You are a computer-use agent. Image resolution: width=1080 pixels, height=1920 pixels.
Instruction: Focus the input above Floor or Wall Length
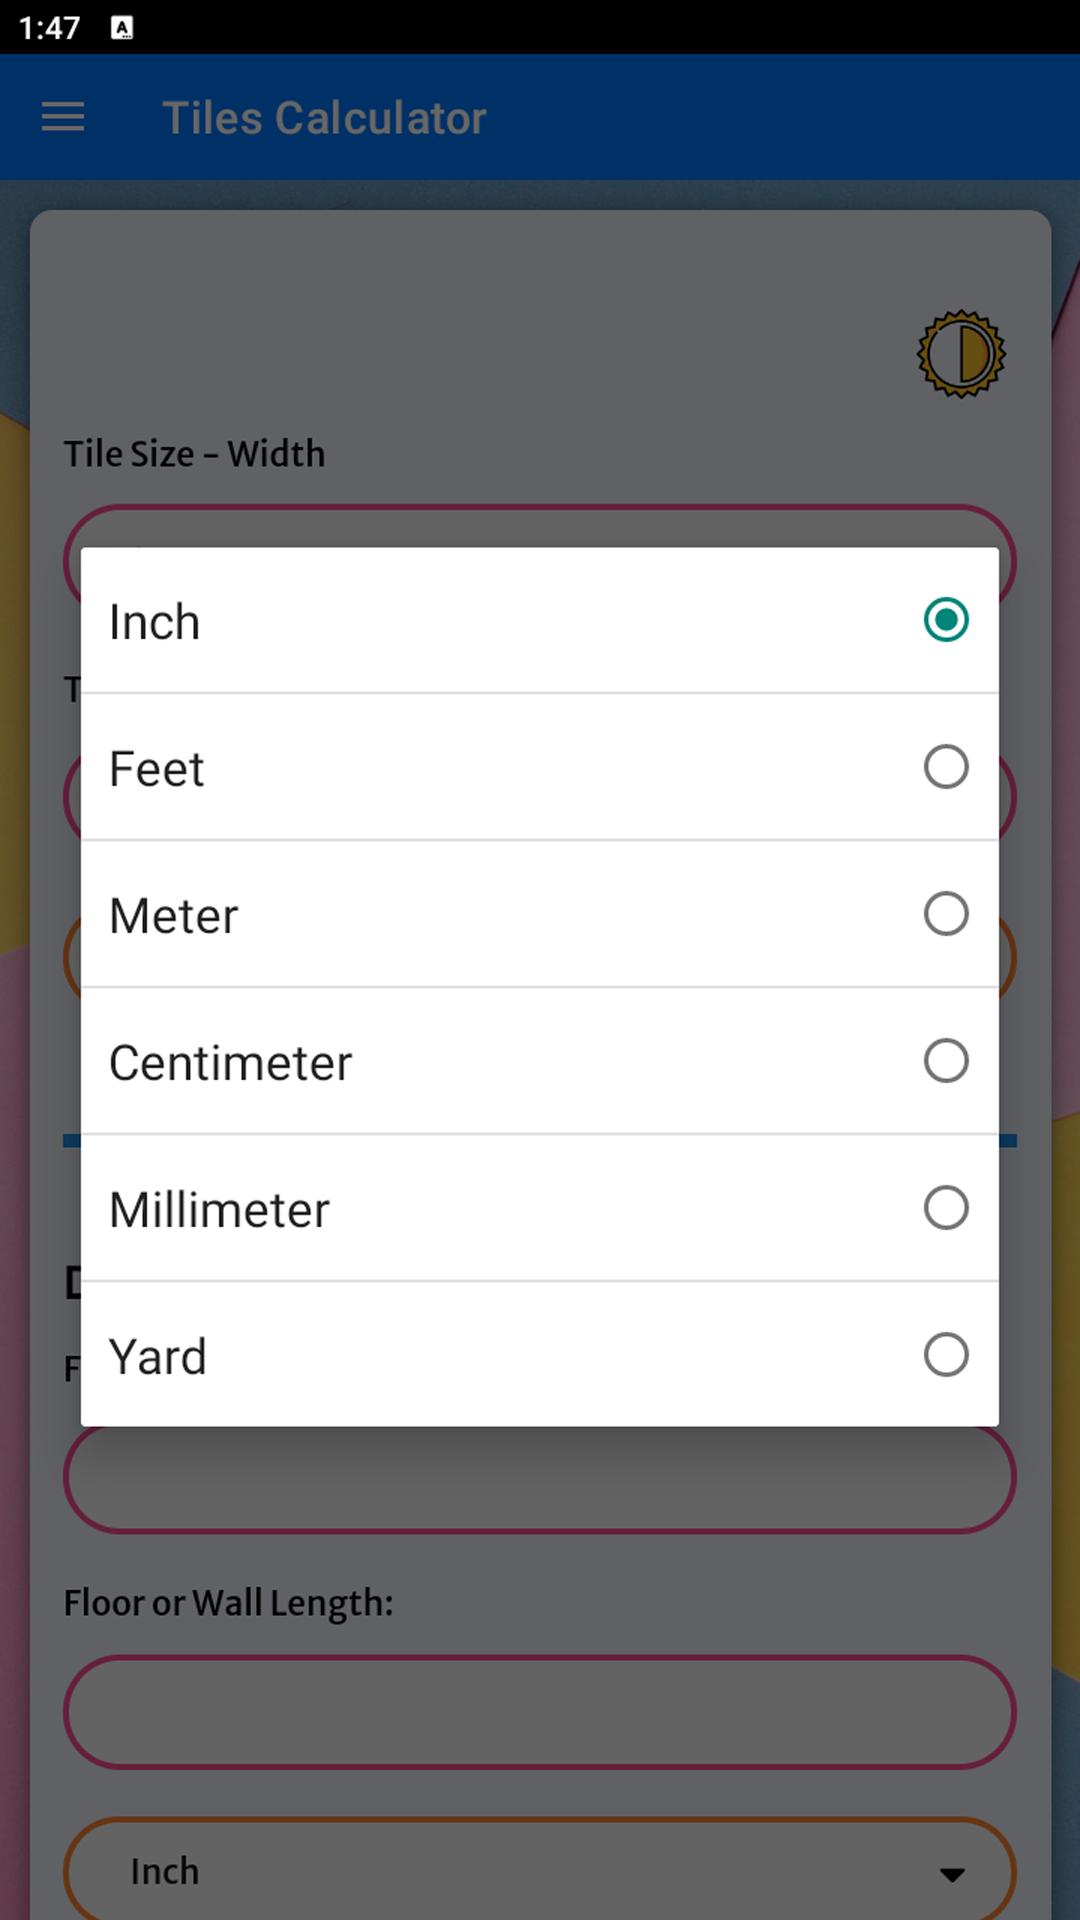[540, 1478]
